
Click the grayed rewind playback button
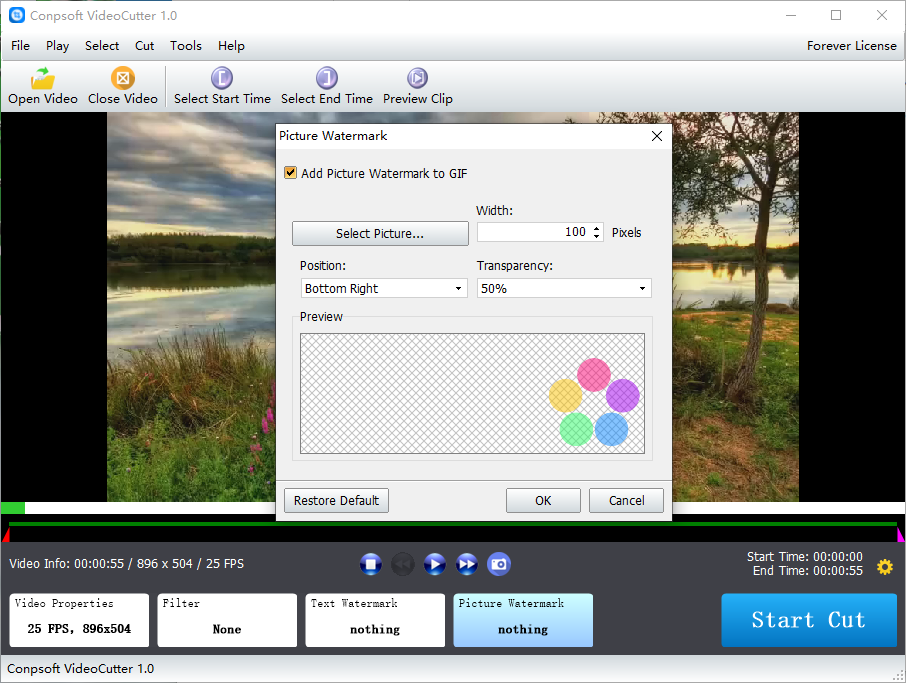(403, 564)
